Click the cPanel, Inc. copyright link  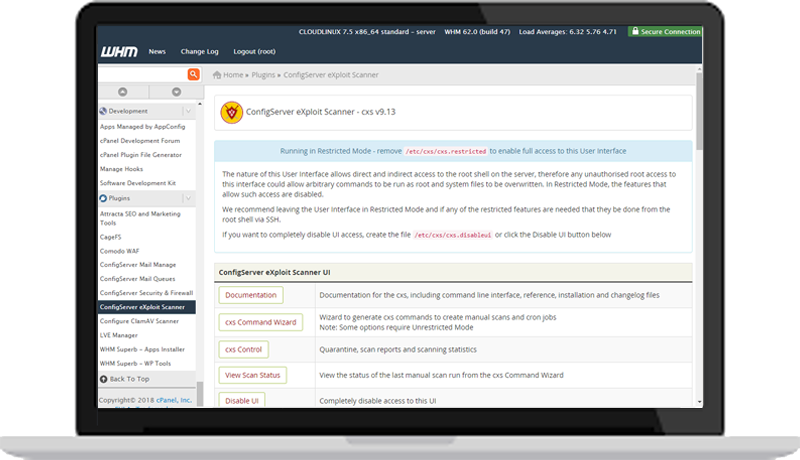click(x=174, y=400)
